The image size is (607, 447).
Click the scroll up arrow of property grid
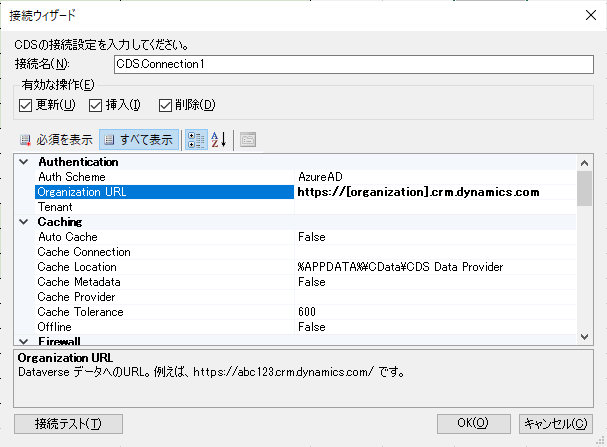(x=585, y=163)
